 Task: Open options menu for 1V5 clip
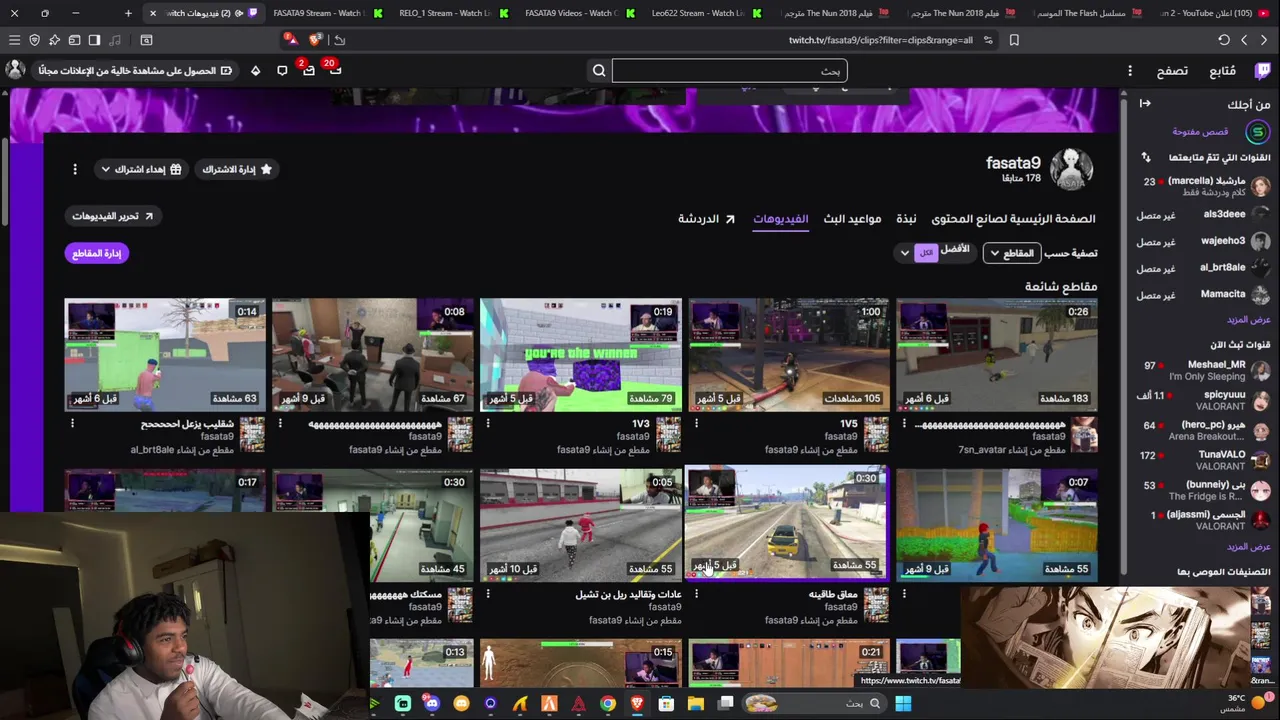tap(697, 424)
